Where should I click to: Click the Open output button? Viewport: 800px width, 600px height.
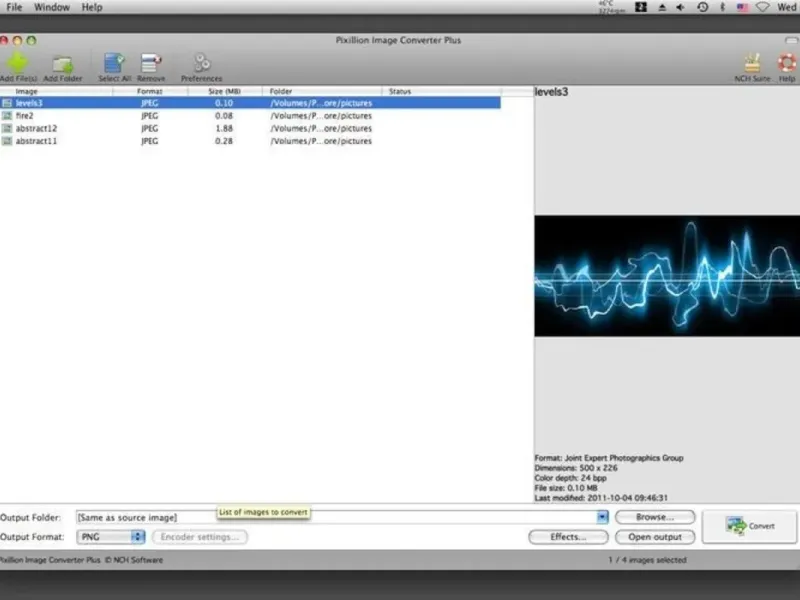tap(654, 537)
